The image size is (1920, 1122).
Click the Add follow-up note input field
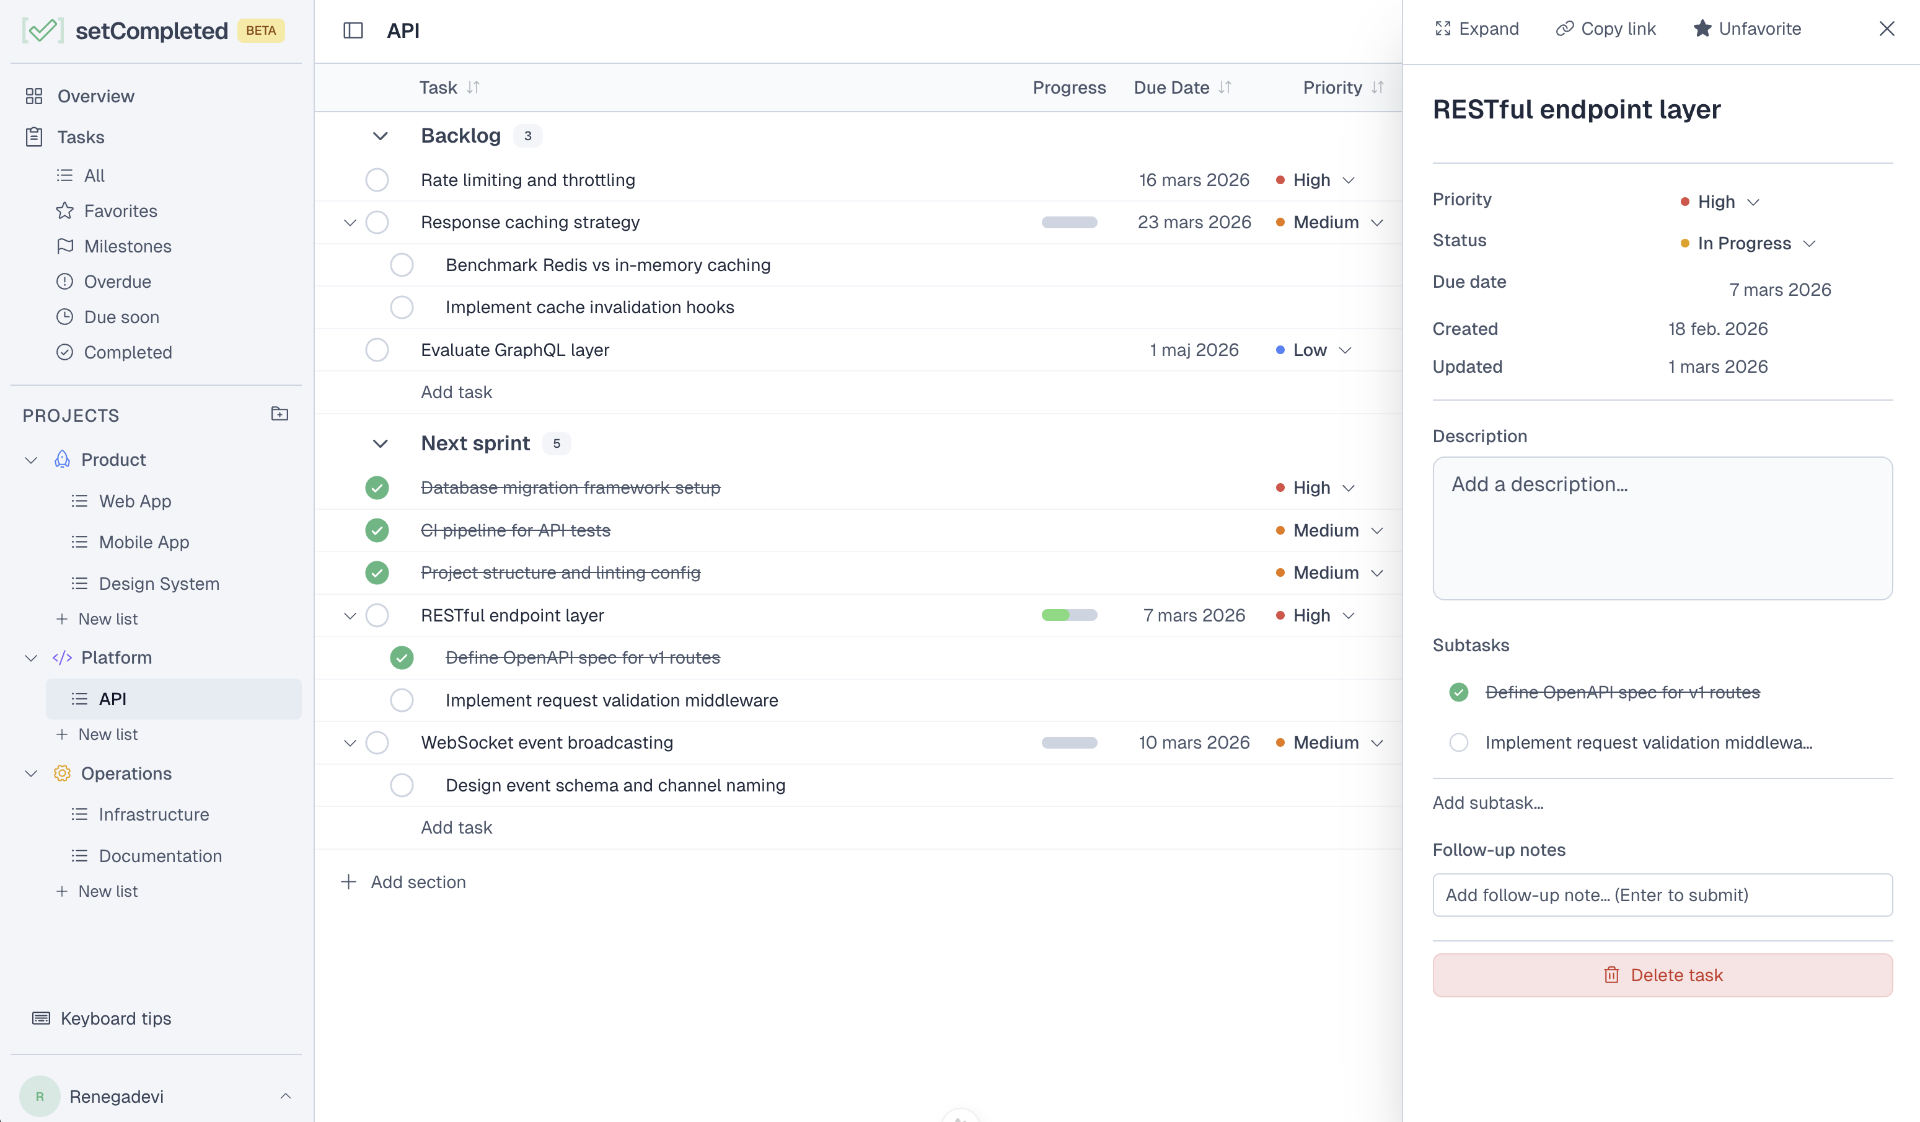[x=1662, y=895]
